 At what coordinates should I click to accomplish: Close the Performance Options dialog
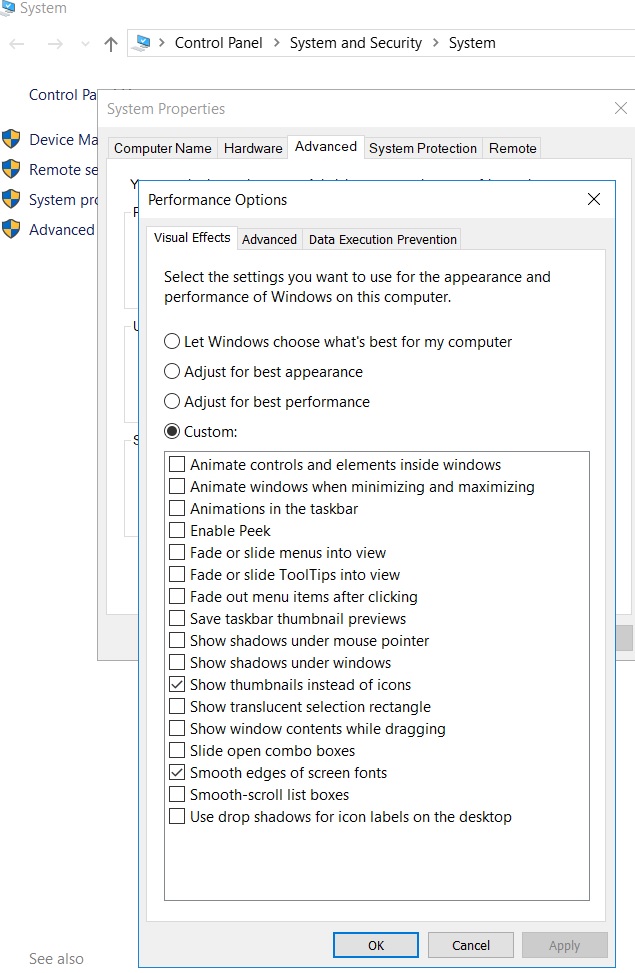tap(594, 200)
